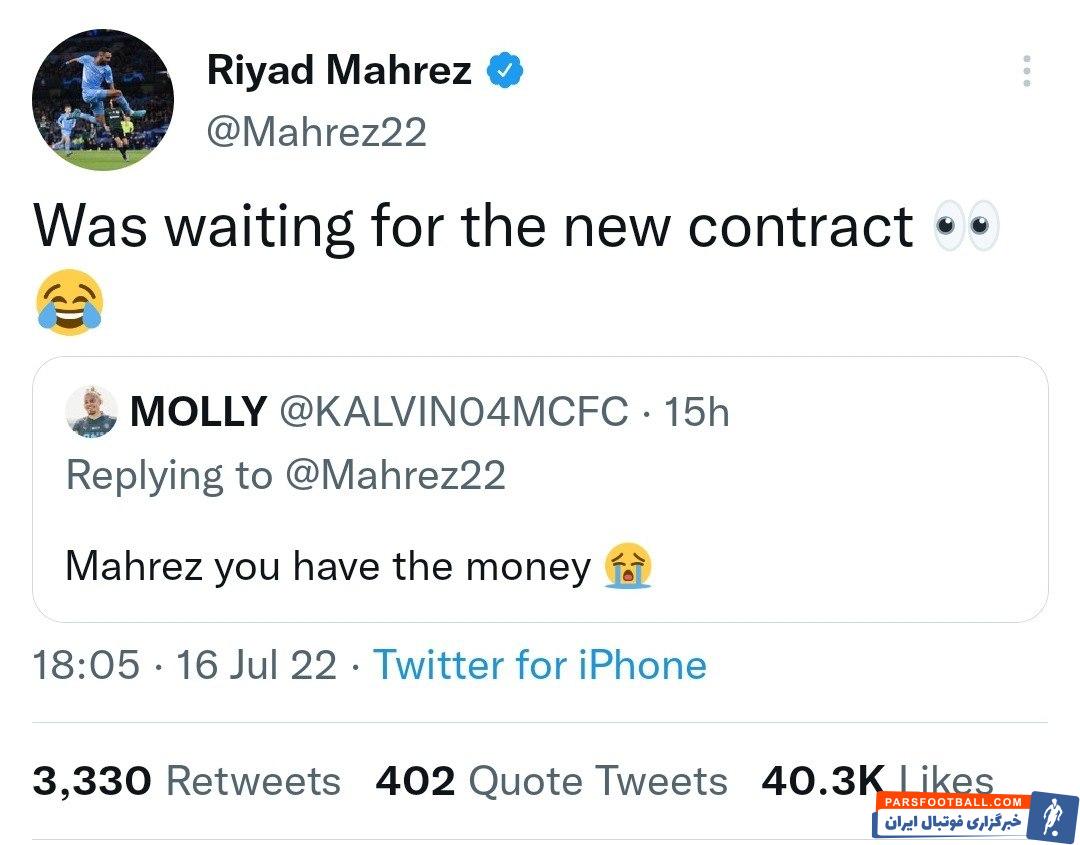This screenshot has width=1080, height=845.
Task: Click the 18:05 · 16 Jul 22 timestamp
Action: click(185, 665)
